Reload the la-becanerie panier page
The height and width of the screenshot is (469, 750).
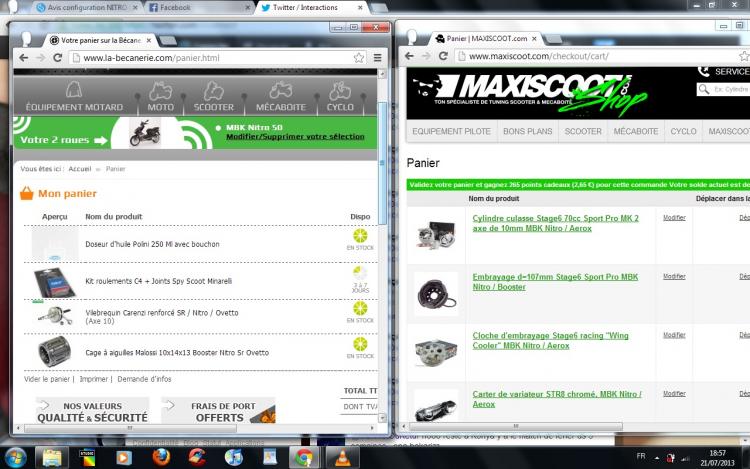pyautogui.click(x=57, y=58)
